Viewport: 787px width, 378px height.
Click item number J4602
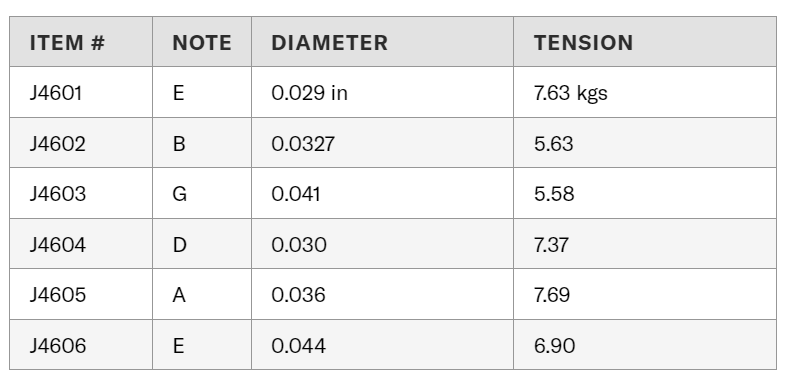pos(58,144)
